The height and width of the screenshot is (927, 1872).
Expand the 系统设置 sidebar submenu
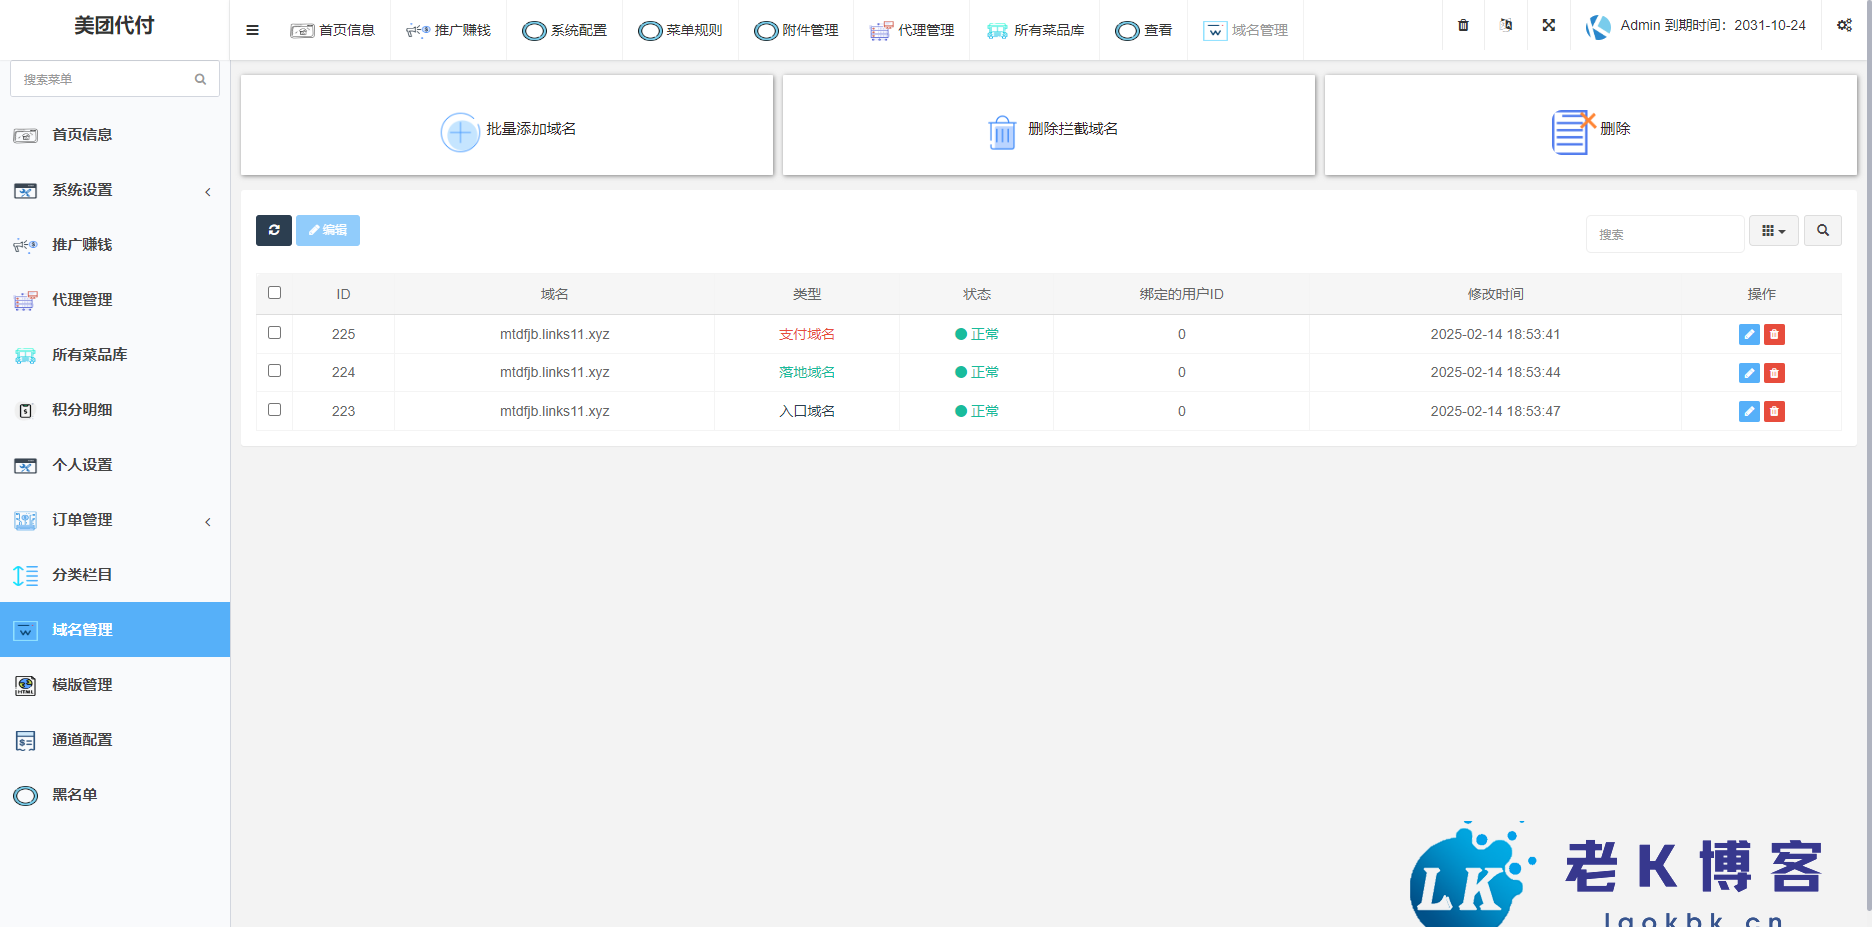tap(113, 190)
